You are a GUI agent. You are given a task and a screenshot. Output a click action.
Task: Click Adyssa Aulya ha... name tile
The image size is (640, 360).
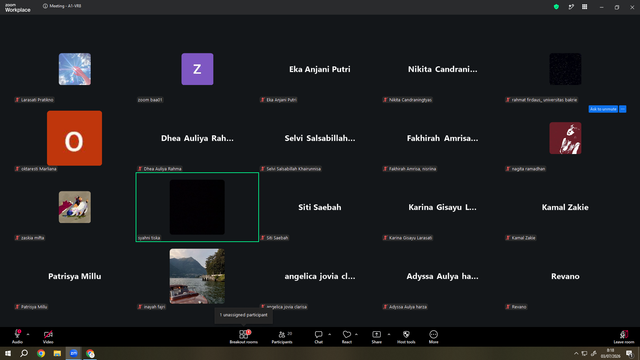pyautogui.click(x=442, y=276)
